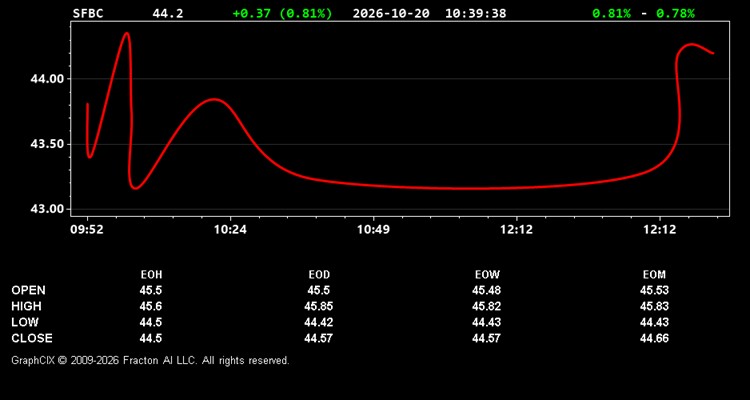Select the EOH column header
Screen dimensions: 750x400
151,275
